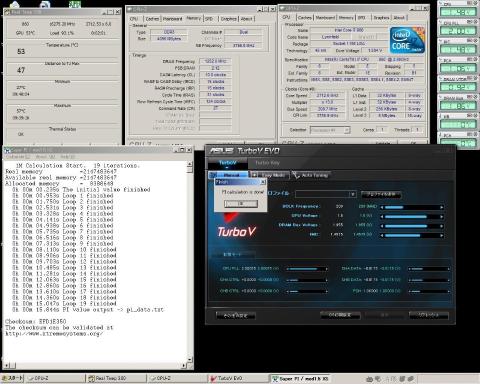This screenshot has height=384, width=480.
Task: Click the CPU Voltage left arrow
Action: pos(382,217)
